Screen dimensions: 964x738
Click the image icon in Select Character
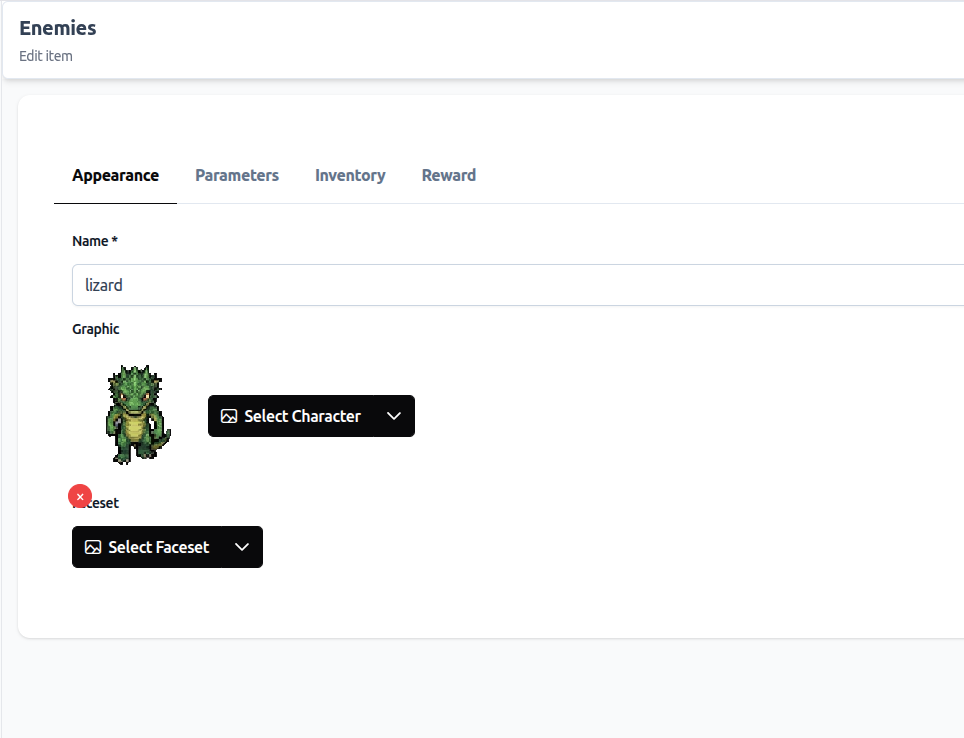(x=229, y=416)
